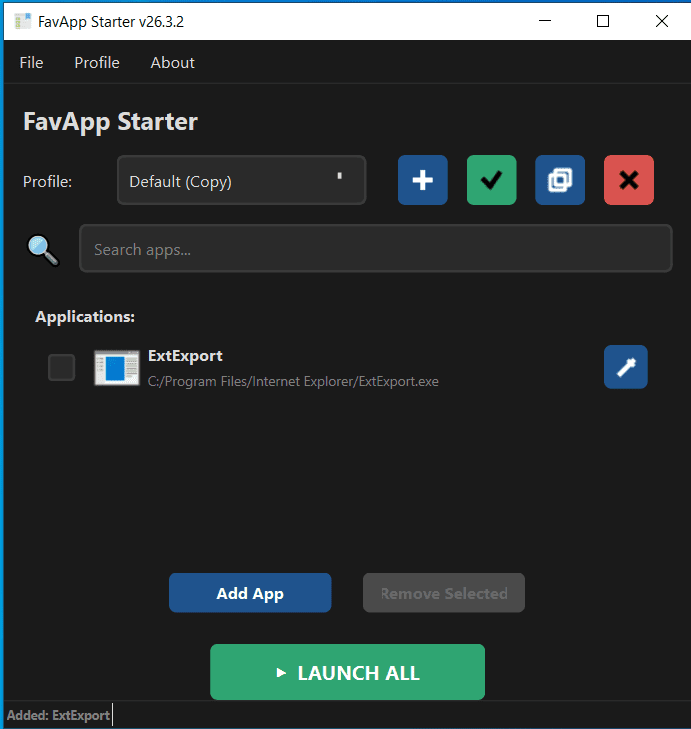Click the C:/Program Files/Internet Explorer/ExtExport.exe path
691x729 pixels.
point(293,381)
